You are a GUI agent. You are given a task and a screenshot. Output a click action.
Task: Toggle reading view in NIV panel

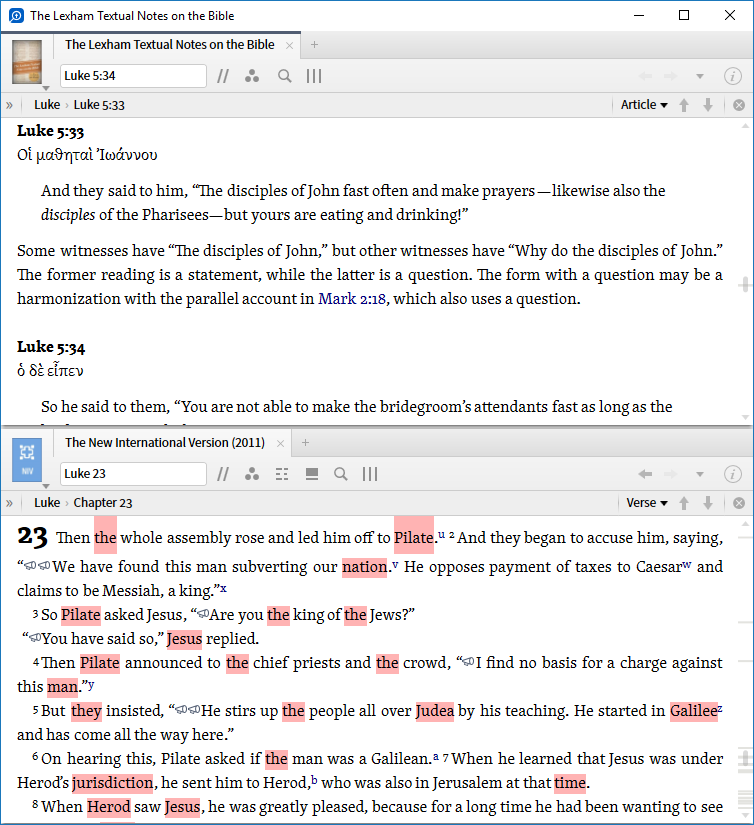(312, 474)
